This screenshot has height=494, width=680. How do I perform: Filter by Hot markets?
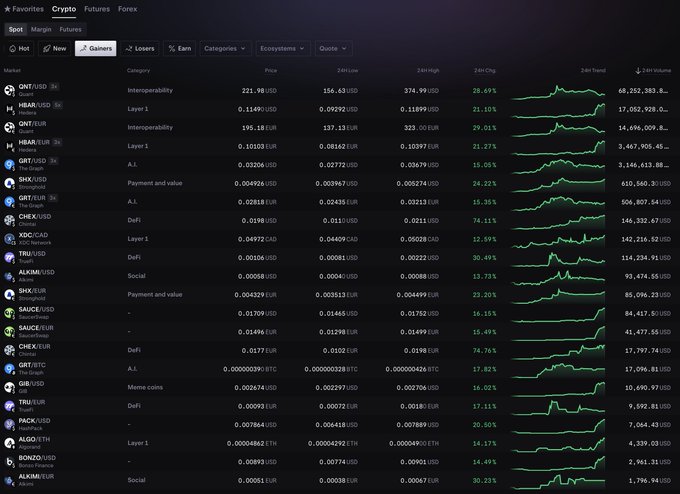coord(20,49)
